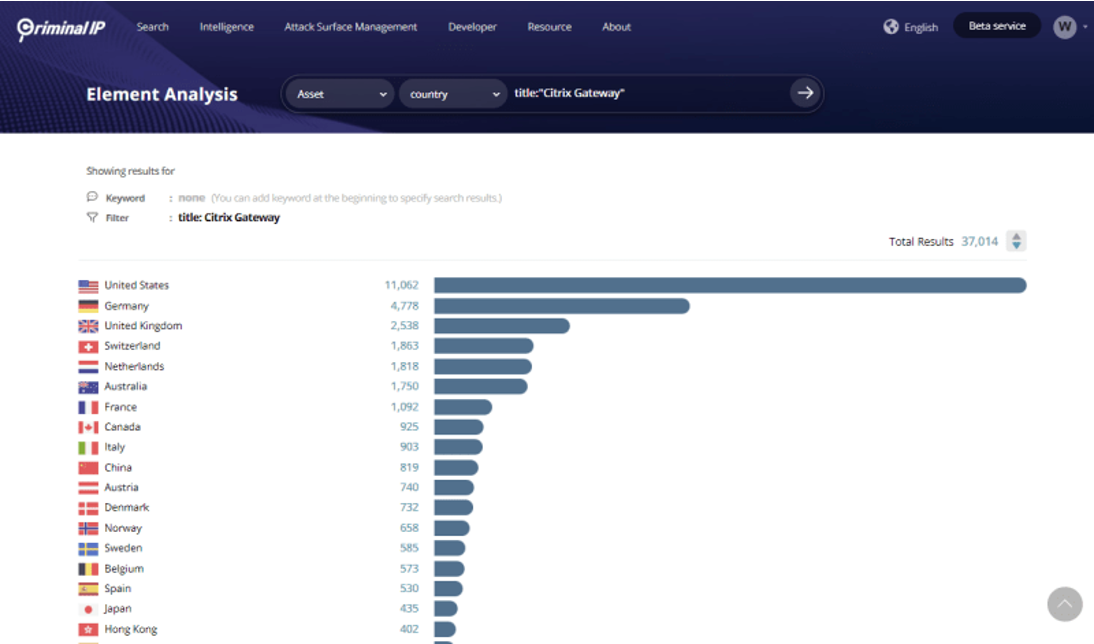Click the United Kingdom country label
The height and width of the screenshot is (644, 1094).
[x=143, y=326]
